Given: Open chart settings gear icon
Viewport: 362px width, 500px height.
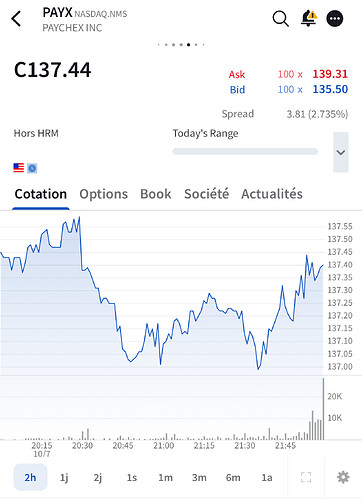Looking at the screenshot, I should point(343,477).
